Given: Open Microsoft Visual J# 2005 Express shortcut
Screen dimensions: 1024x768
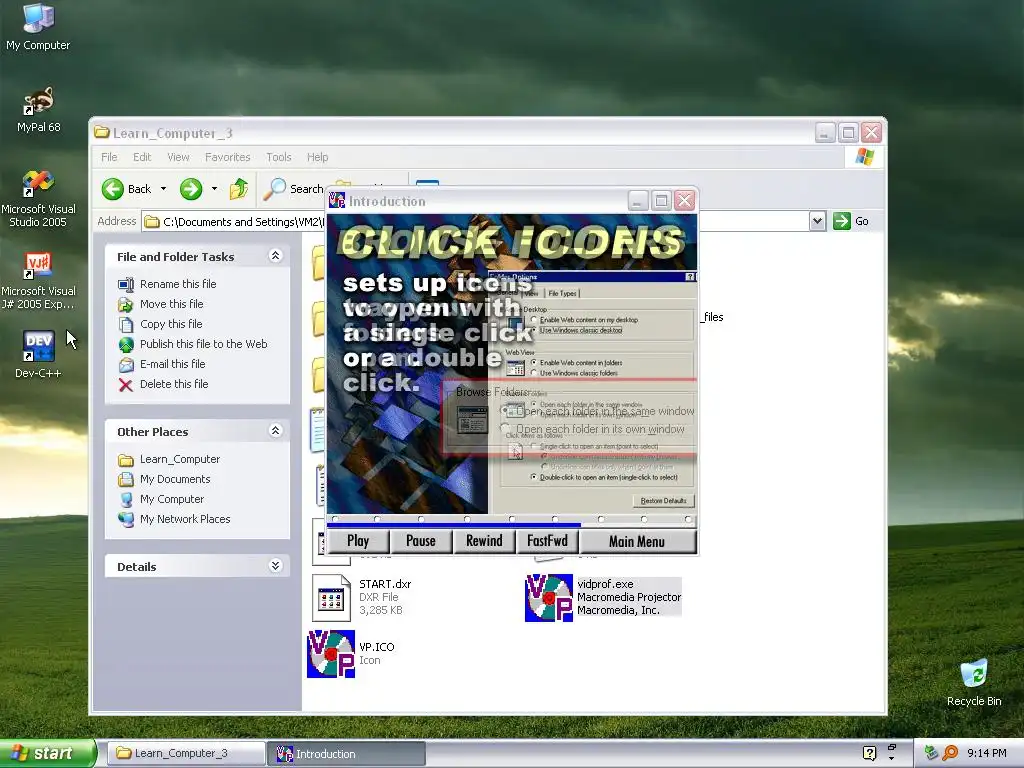Looking at the screenshot, I should click(38, 281).
